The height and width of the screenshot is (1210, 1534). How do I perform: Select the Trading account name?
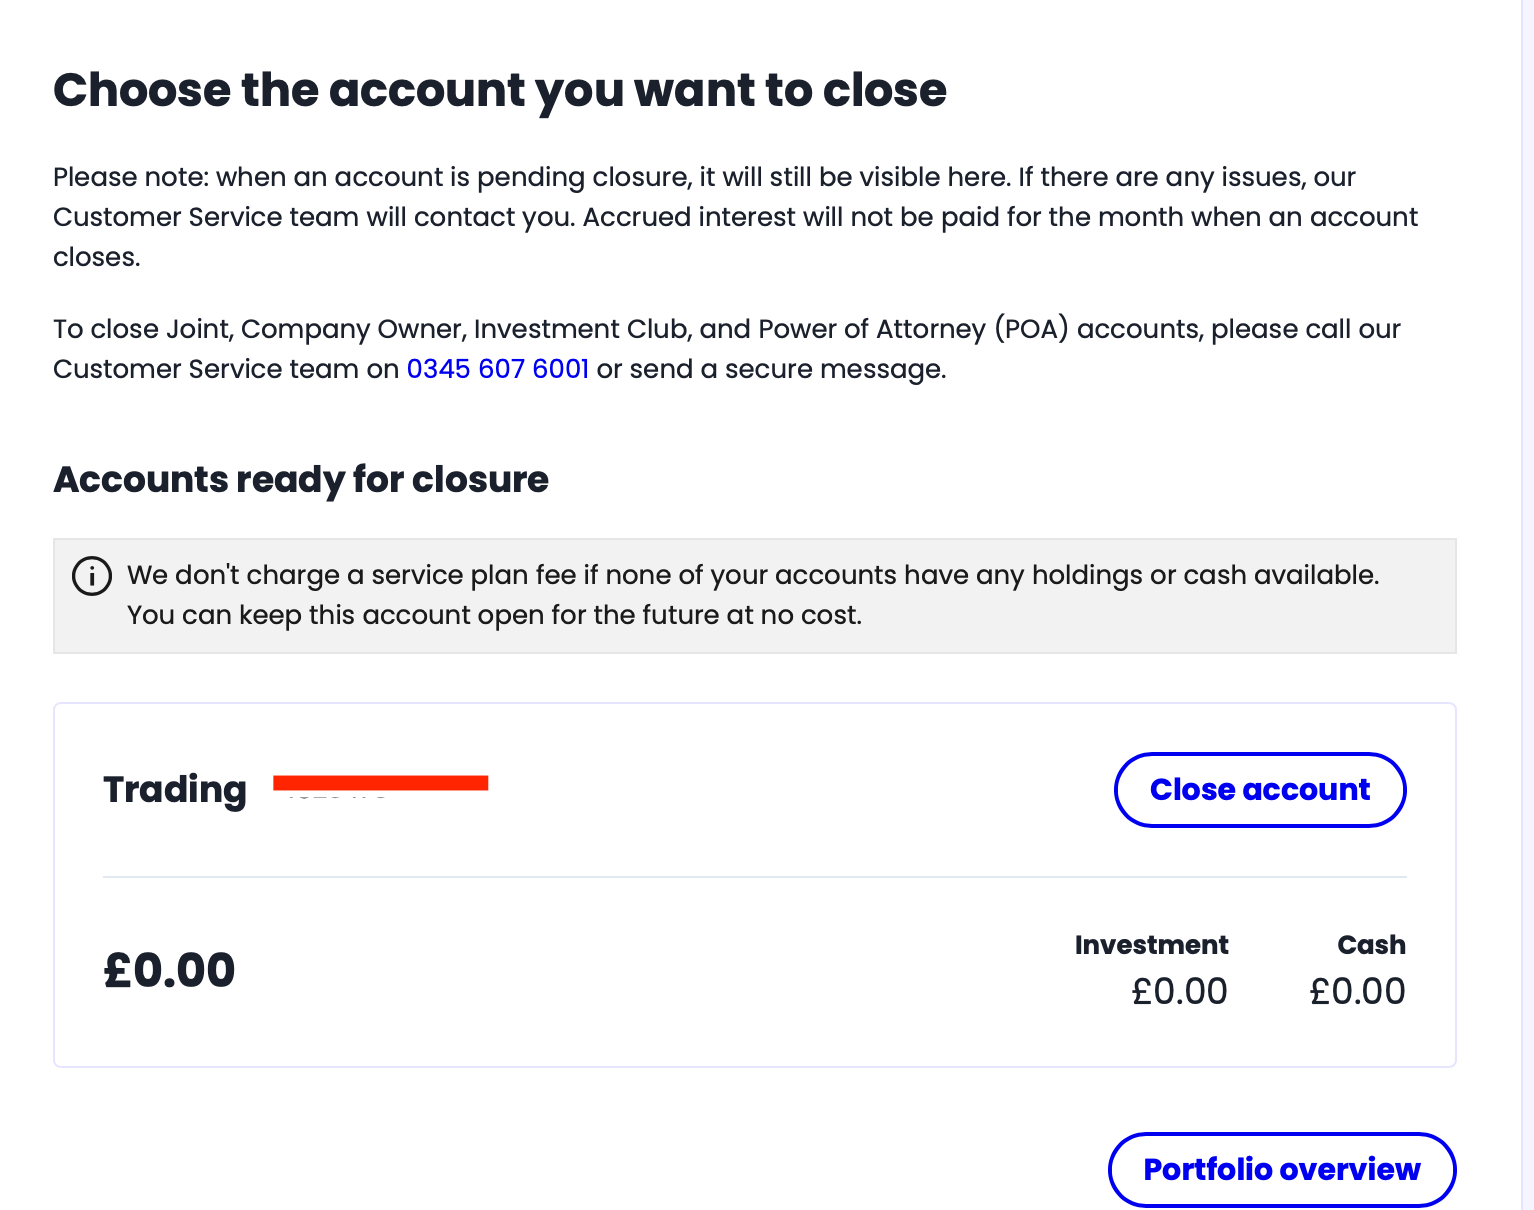(x=175, y=789)
